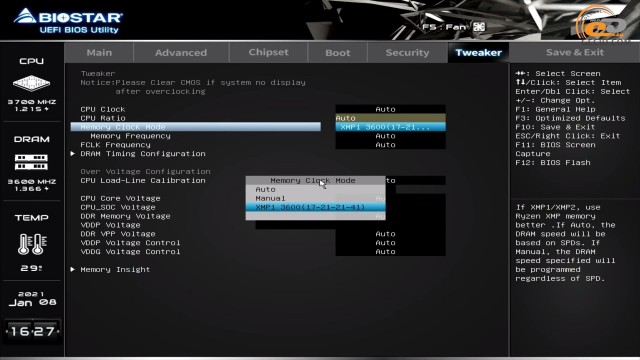Open Memory Frequency Auto value
The height and width of the screenshot is (360, 640).
click(x=390, y=136)
